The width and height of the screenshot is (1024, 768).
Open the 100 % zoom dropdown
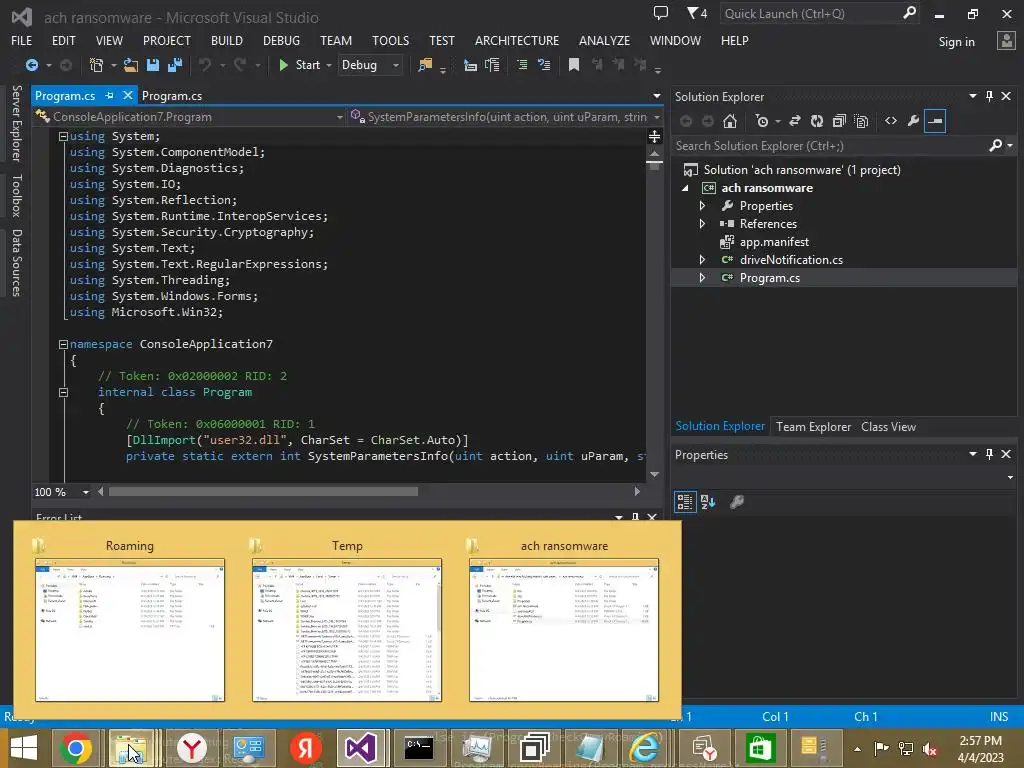(86, 492)
